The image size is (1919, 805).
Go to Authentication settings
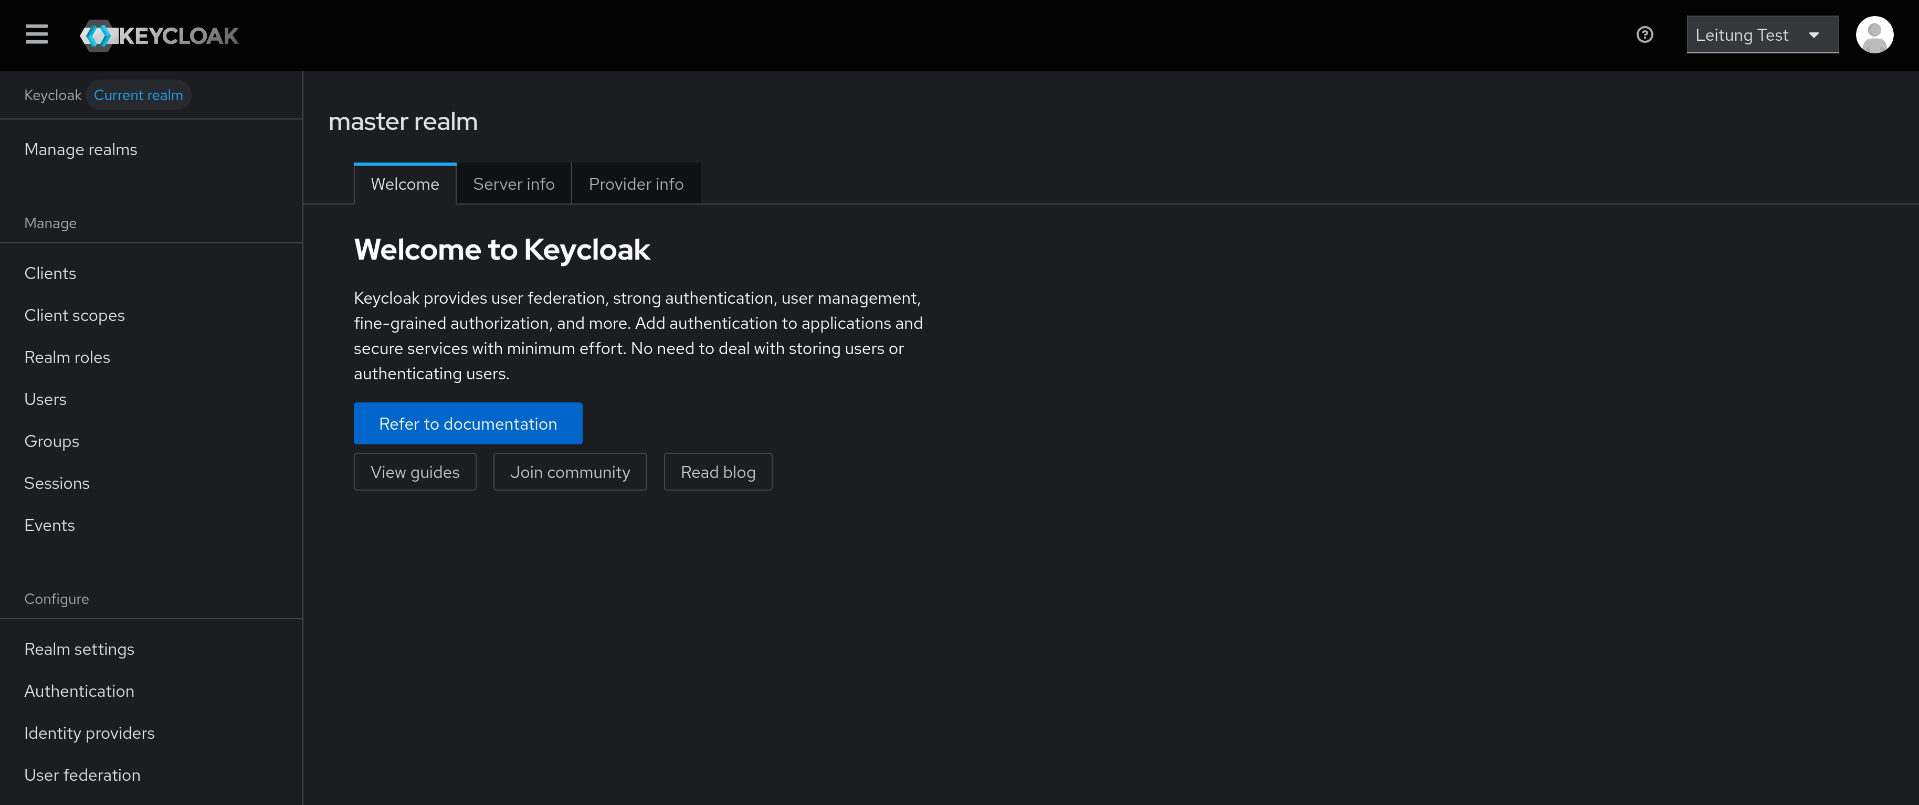click(x=151, y=691)
